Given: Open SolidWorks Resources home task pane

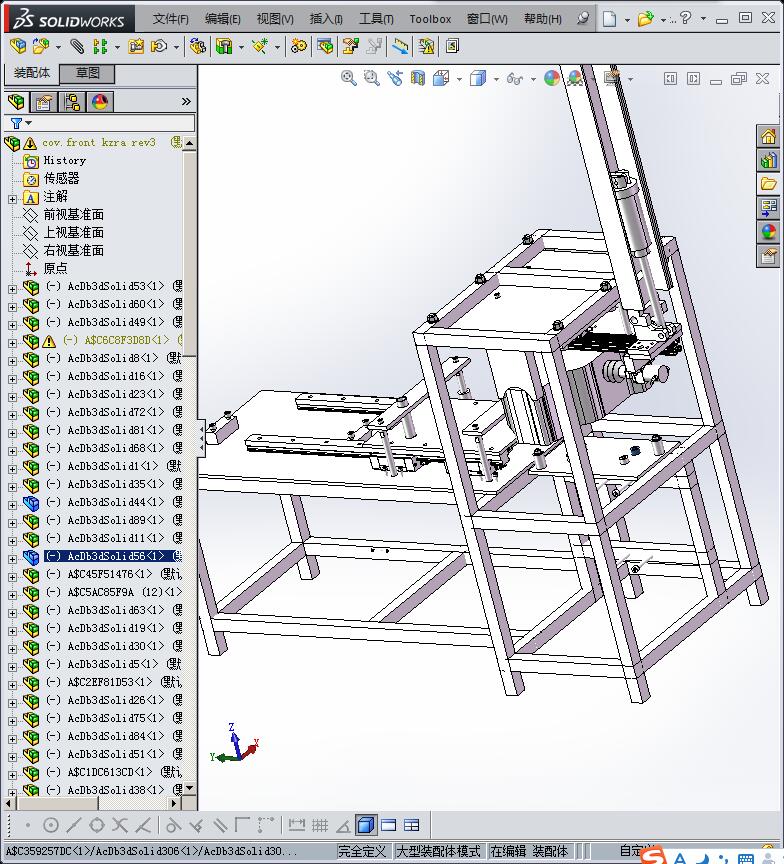Looking at the screenshot, I should tap(769, 136).
